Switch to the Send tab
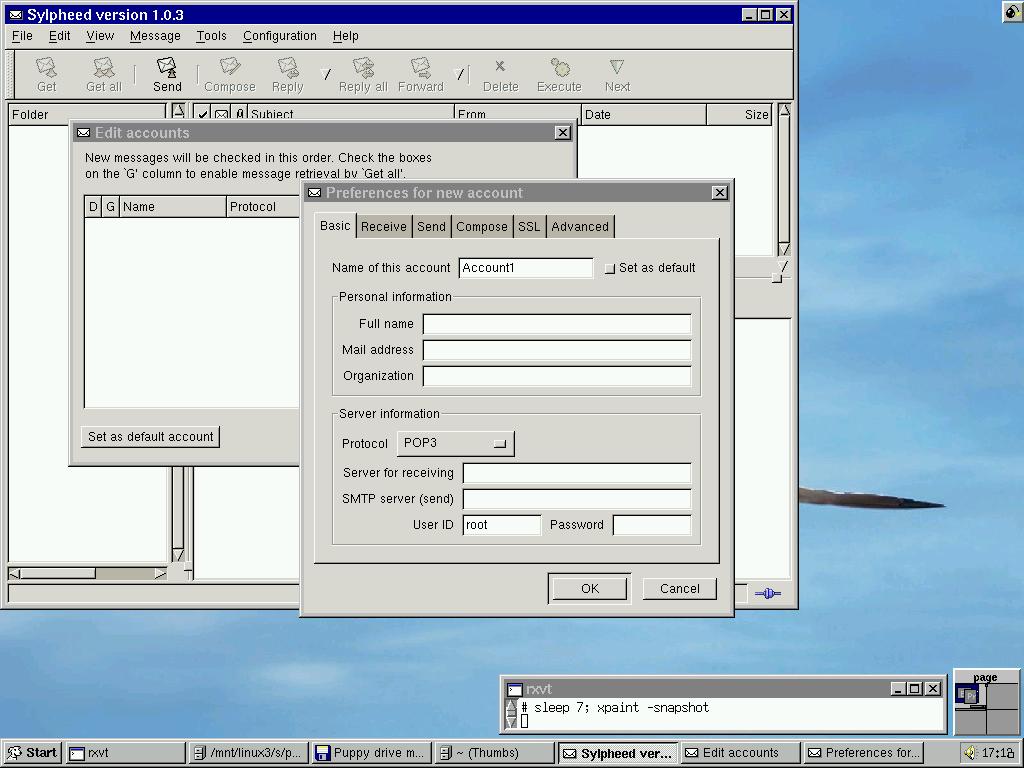1024x768 pixels. 431,227
